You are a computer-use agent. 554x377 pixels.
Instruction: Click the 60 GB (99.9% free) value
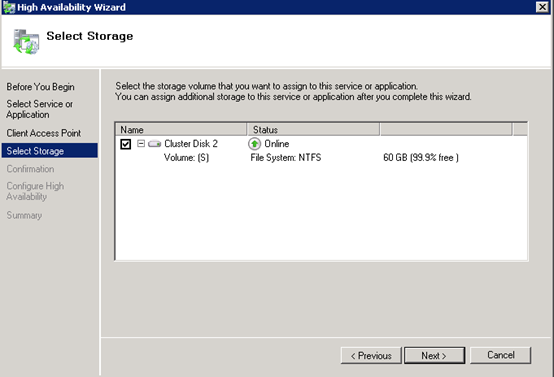coord(421,158)
